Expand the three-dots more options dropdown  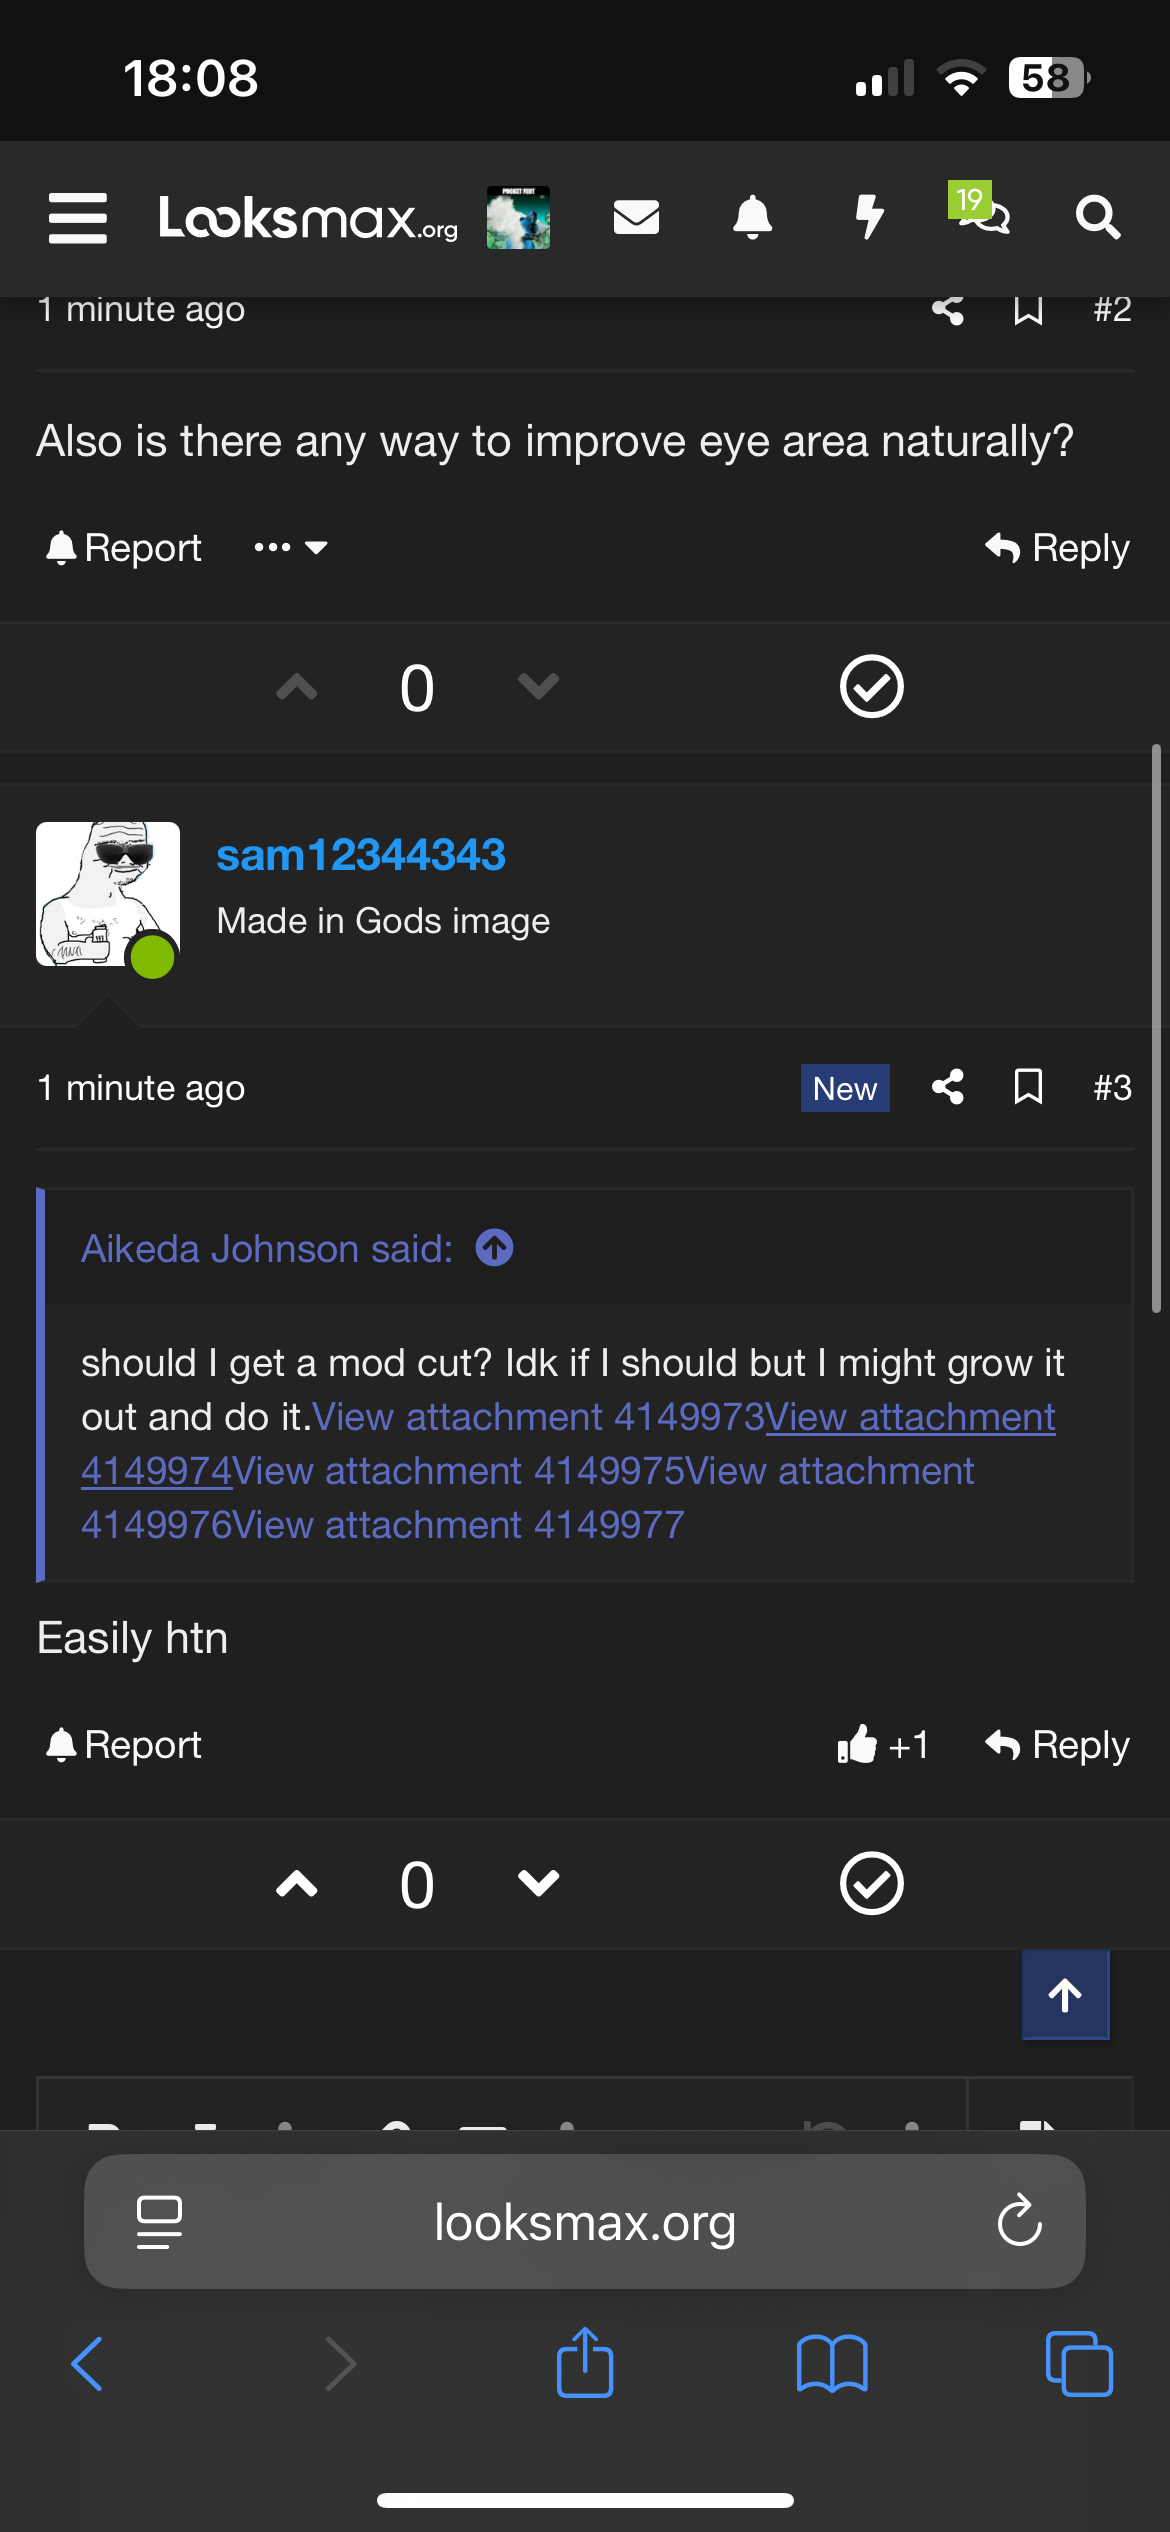290,548
